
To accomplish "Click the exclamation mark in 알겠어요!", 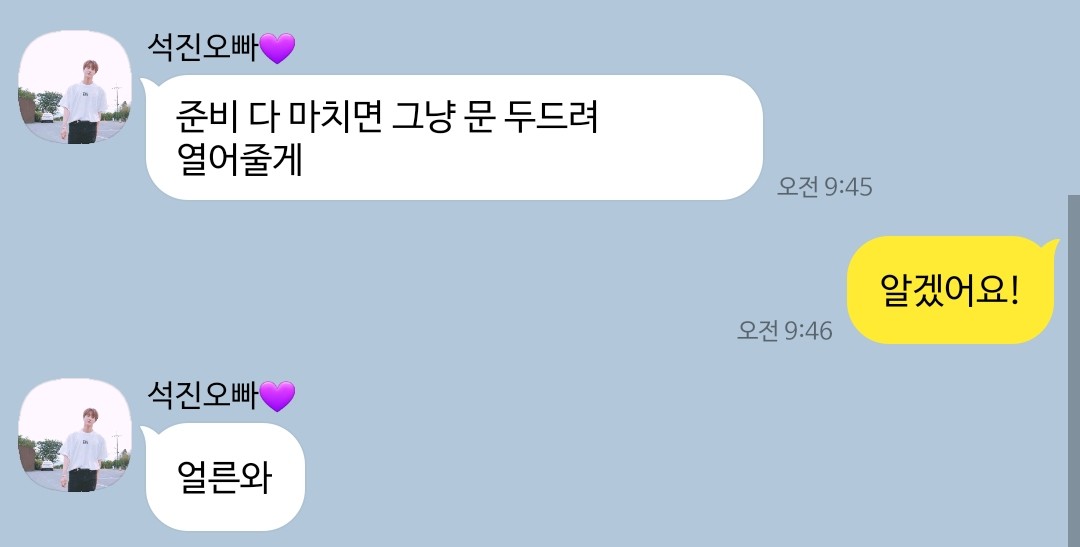I will (1012, 290).
